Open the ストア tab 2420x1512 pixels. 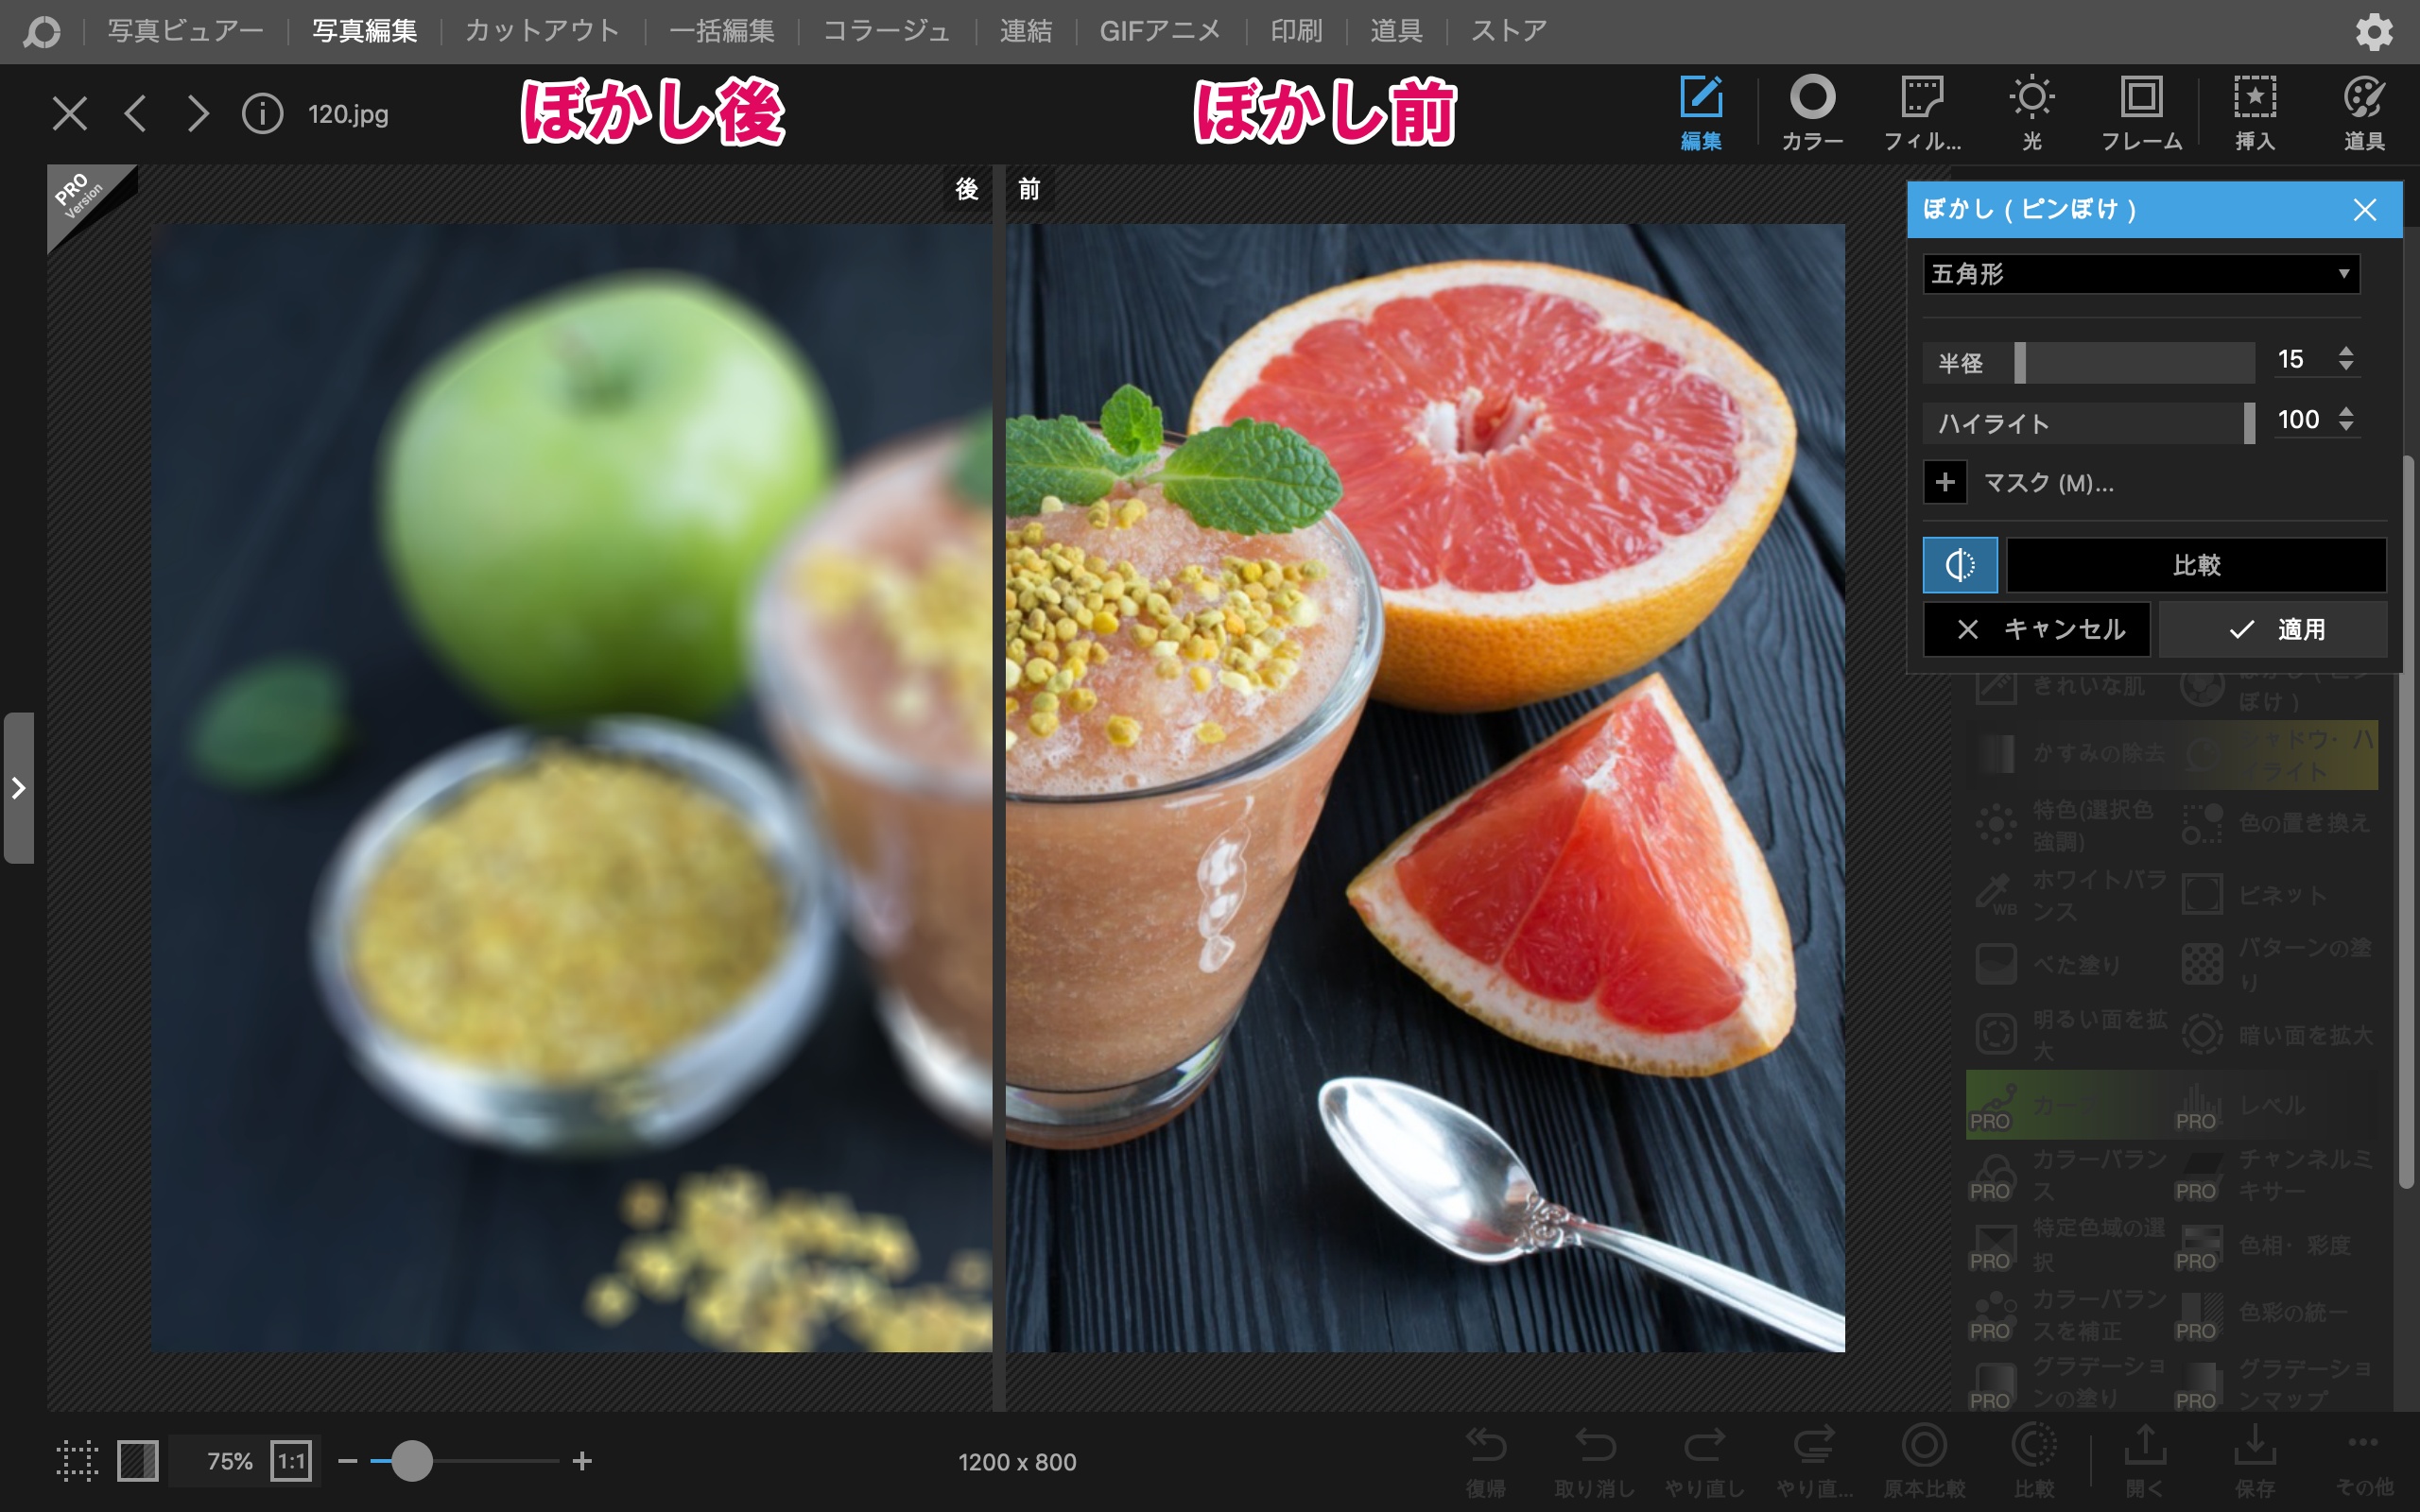[1508, 31]
